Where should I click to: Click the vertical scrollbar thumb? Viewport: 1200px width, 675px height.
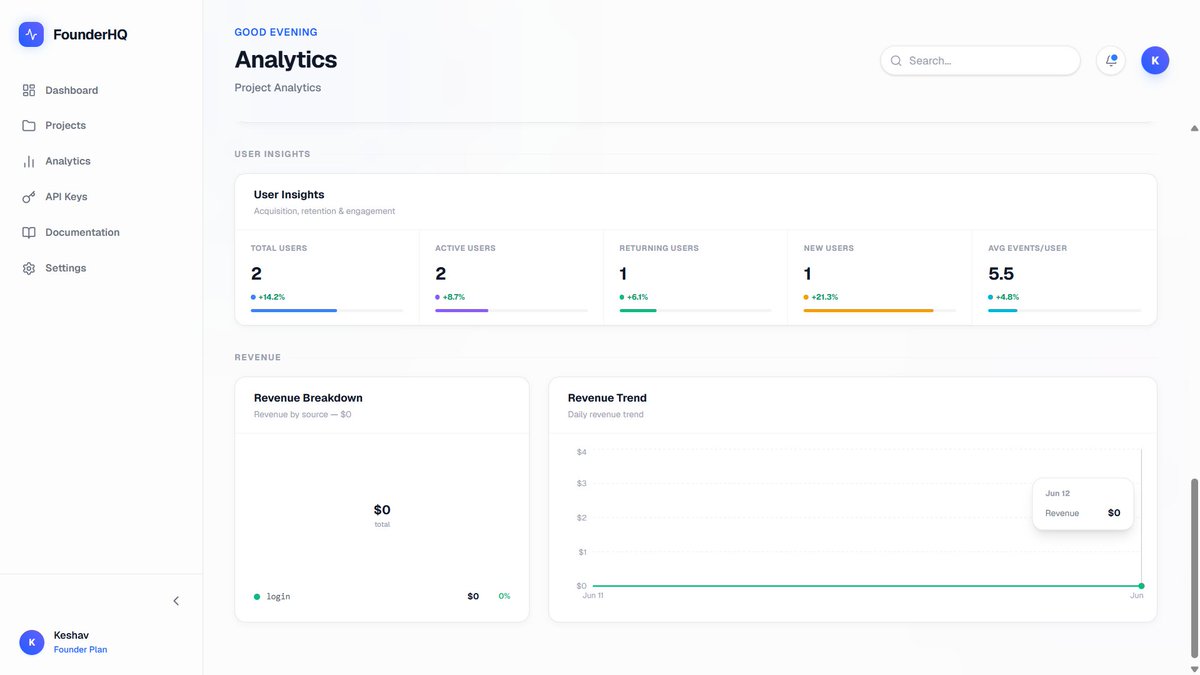tap(1193, 566)
